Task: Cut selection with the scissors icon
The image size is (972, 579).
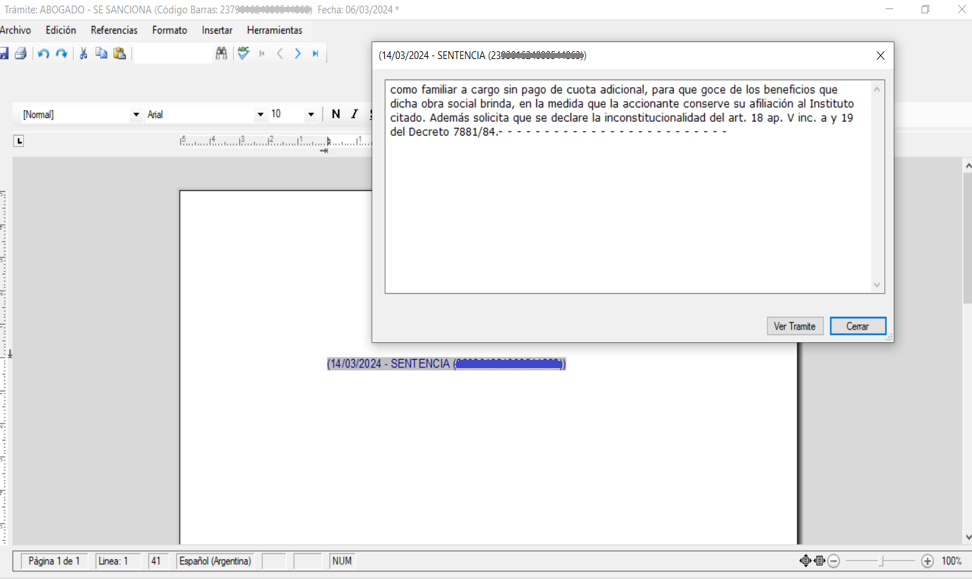Action: [83, 54]
